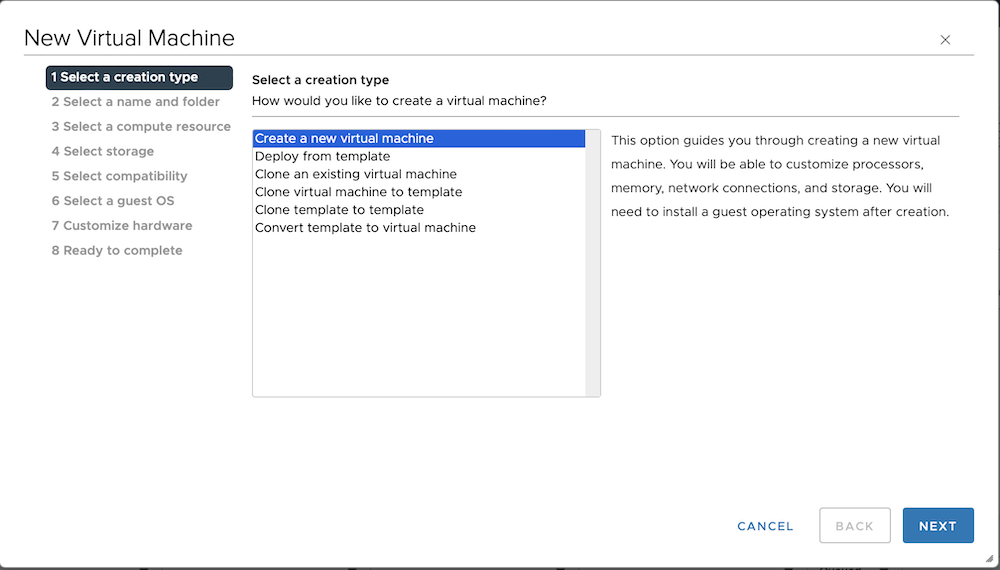This screenshot has width=1000, height=570.
Task: Select Convert template to virtual machine
Action: point(419,228)
